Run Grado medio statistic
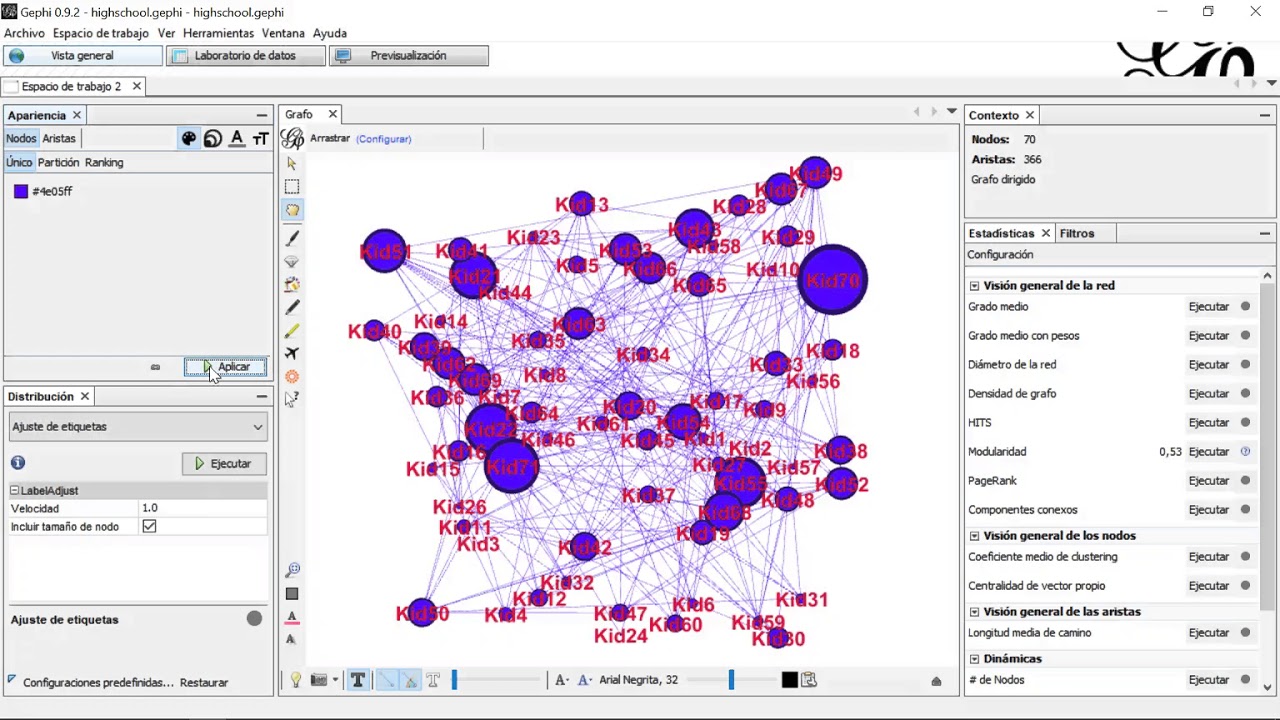This screenshot has width=1280, height=720. coord(1208,307)
